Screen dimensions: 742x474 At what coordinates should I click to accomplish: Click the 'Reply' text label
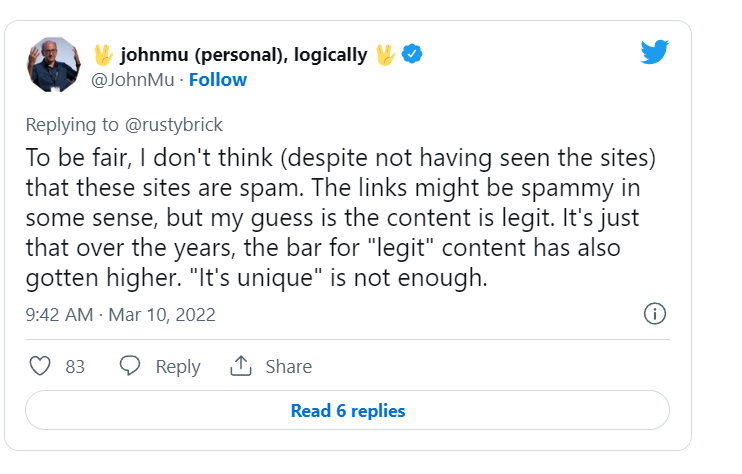(x=178, y=367)
